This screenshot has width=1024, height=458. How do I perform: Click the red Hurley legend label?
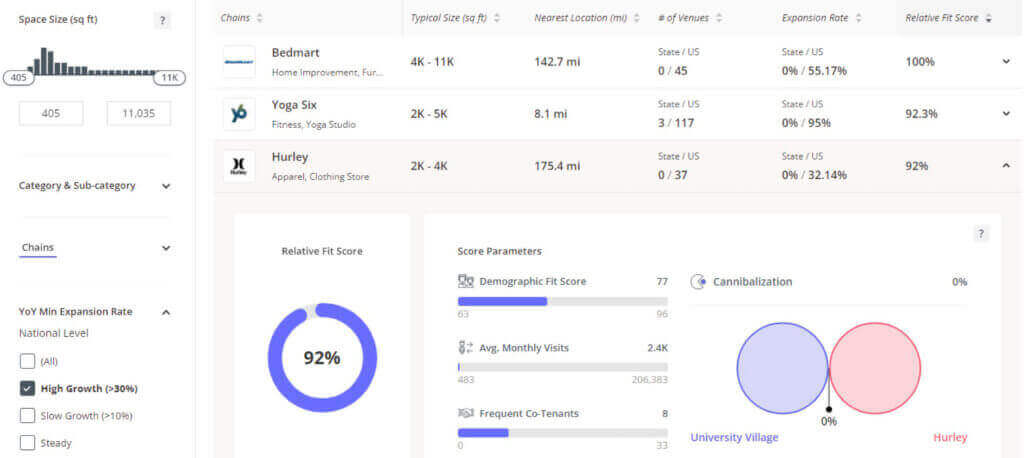coord(950,438)
